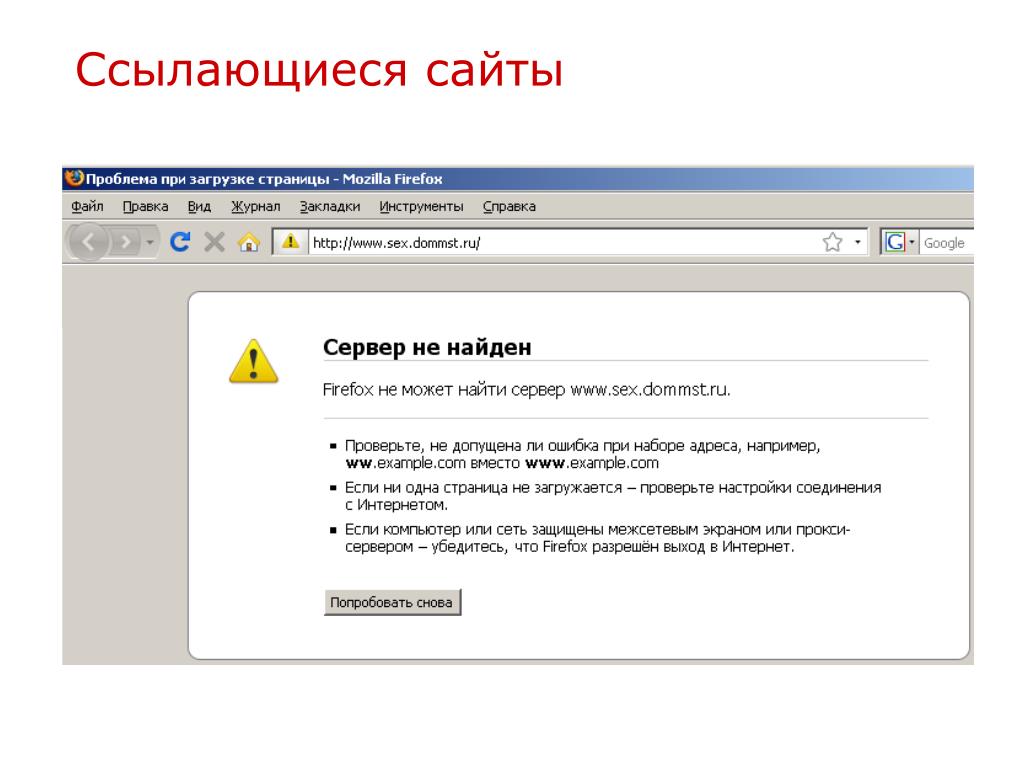Click the Попробовать снова button
The image size is (1024, 768).
click(x=392, y=602)
